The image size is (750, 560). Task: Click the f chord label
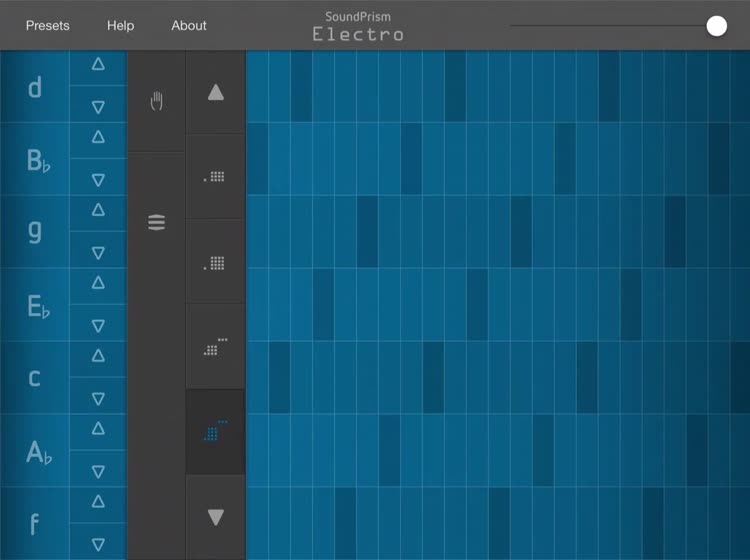34,524
